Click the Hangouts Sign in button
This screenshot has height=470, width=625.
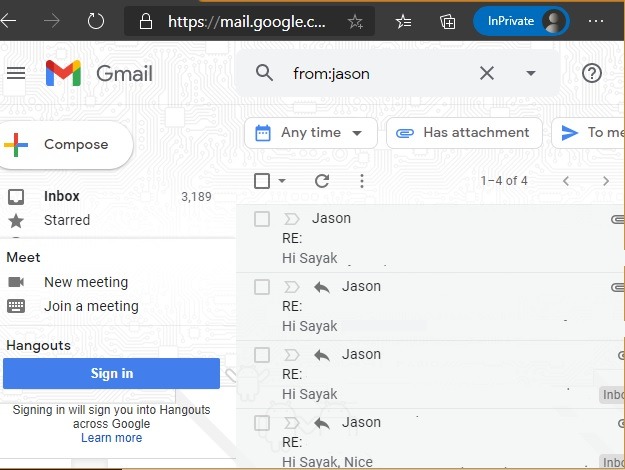[111, 374]
